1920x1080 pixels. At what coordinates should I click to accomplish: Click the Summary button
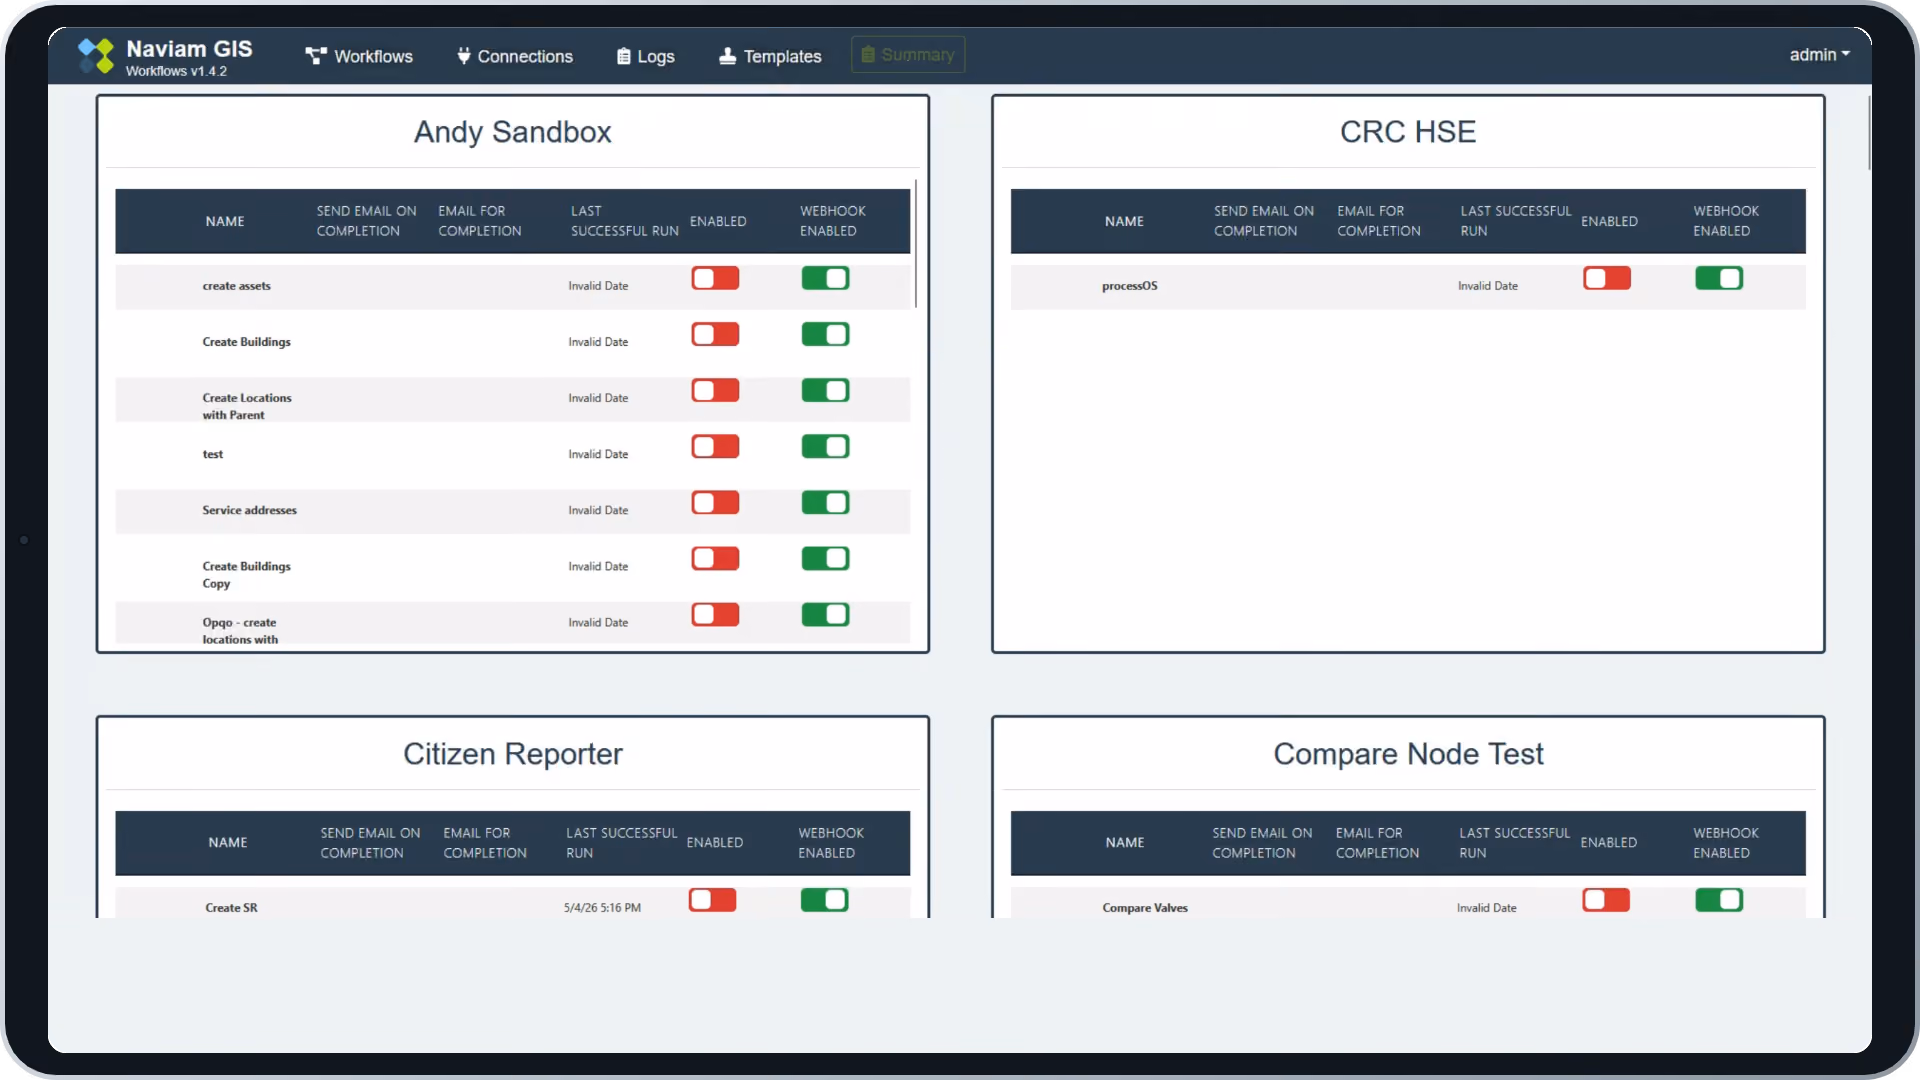[x=908, y=55]
